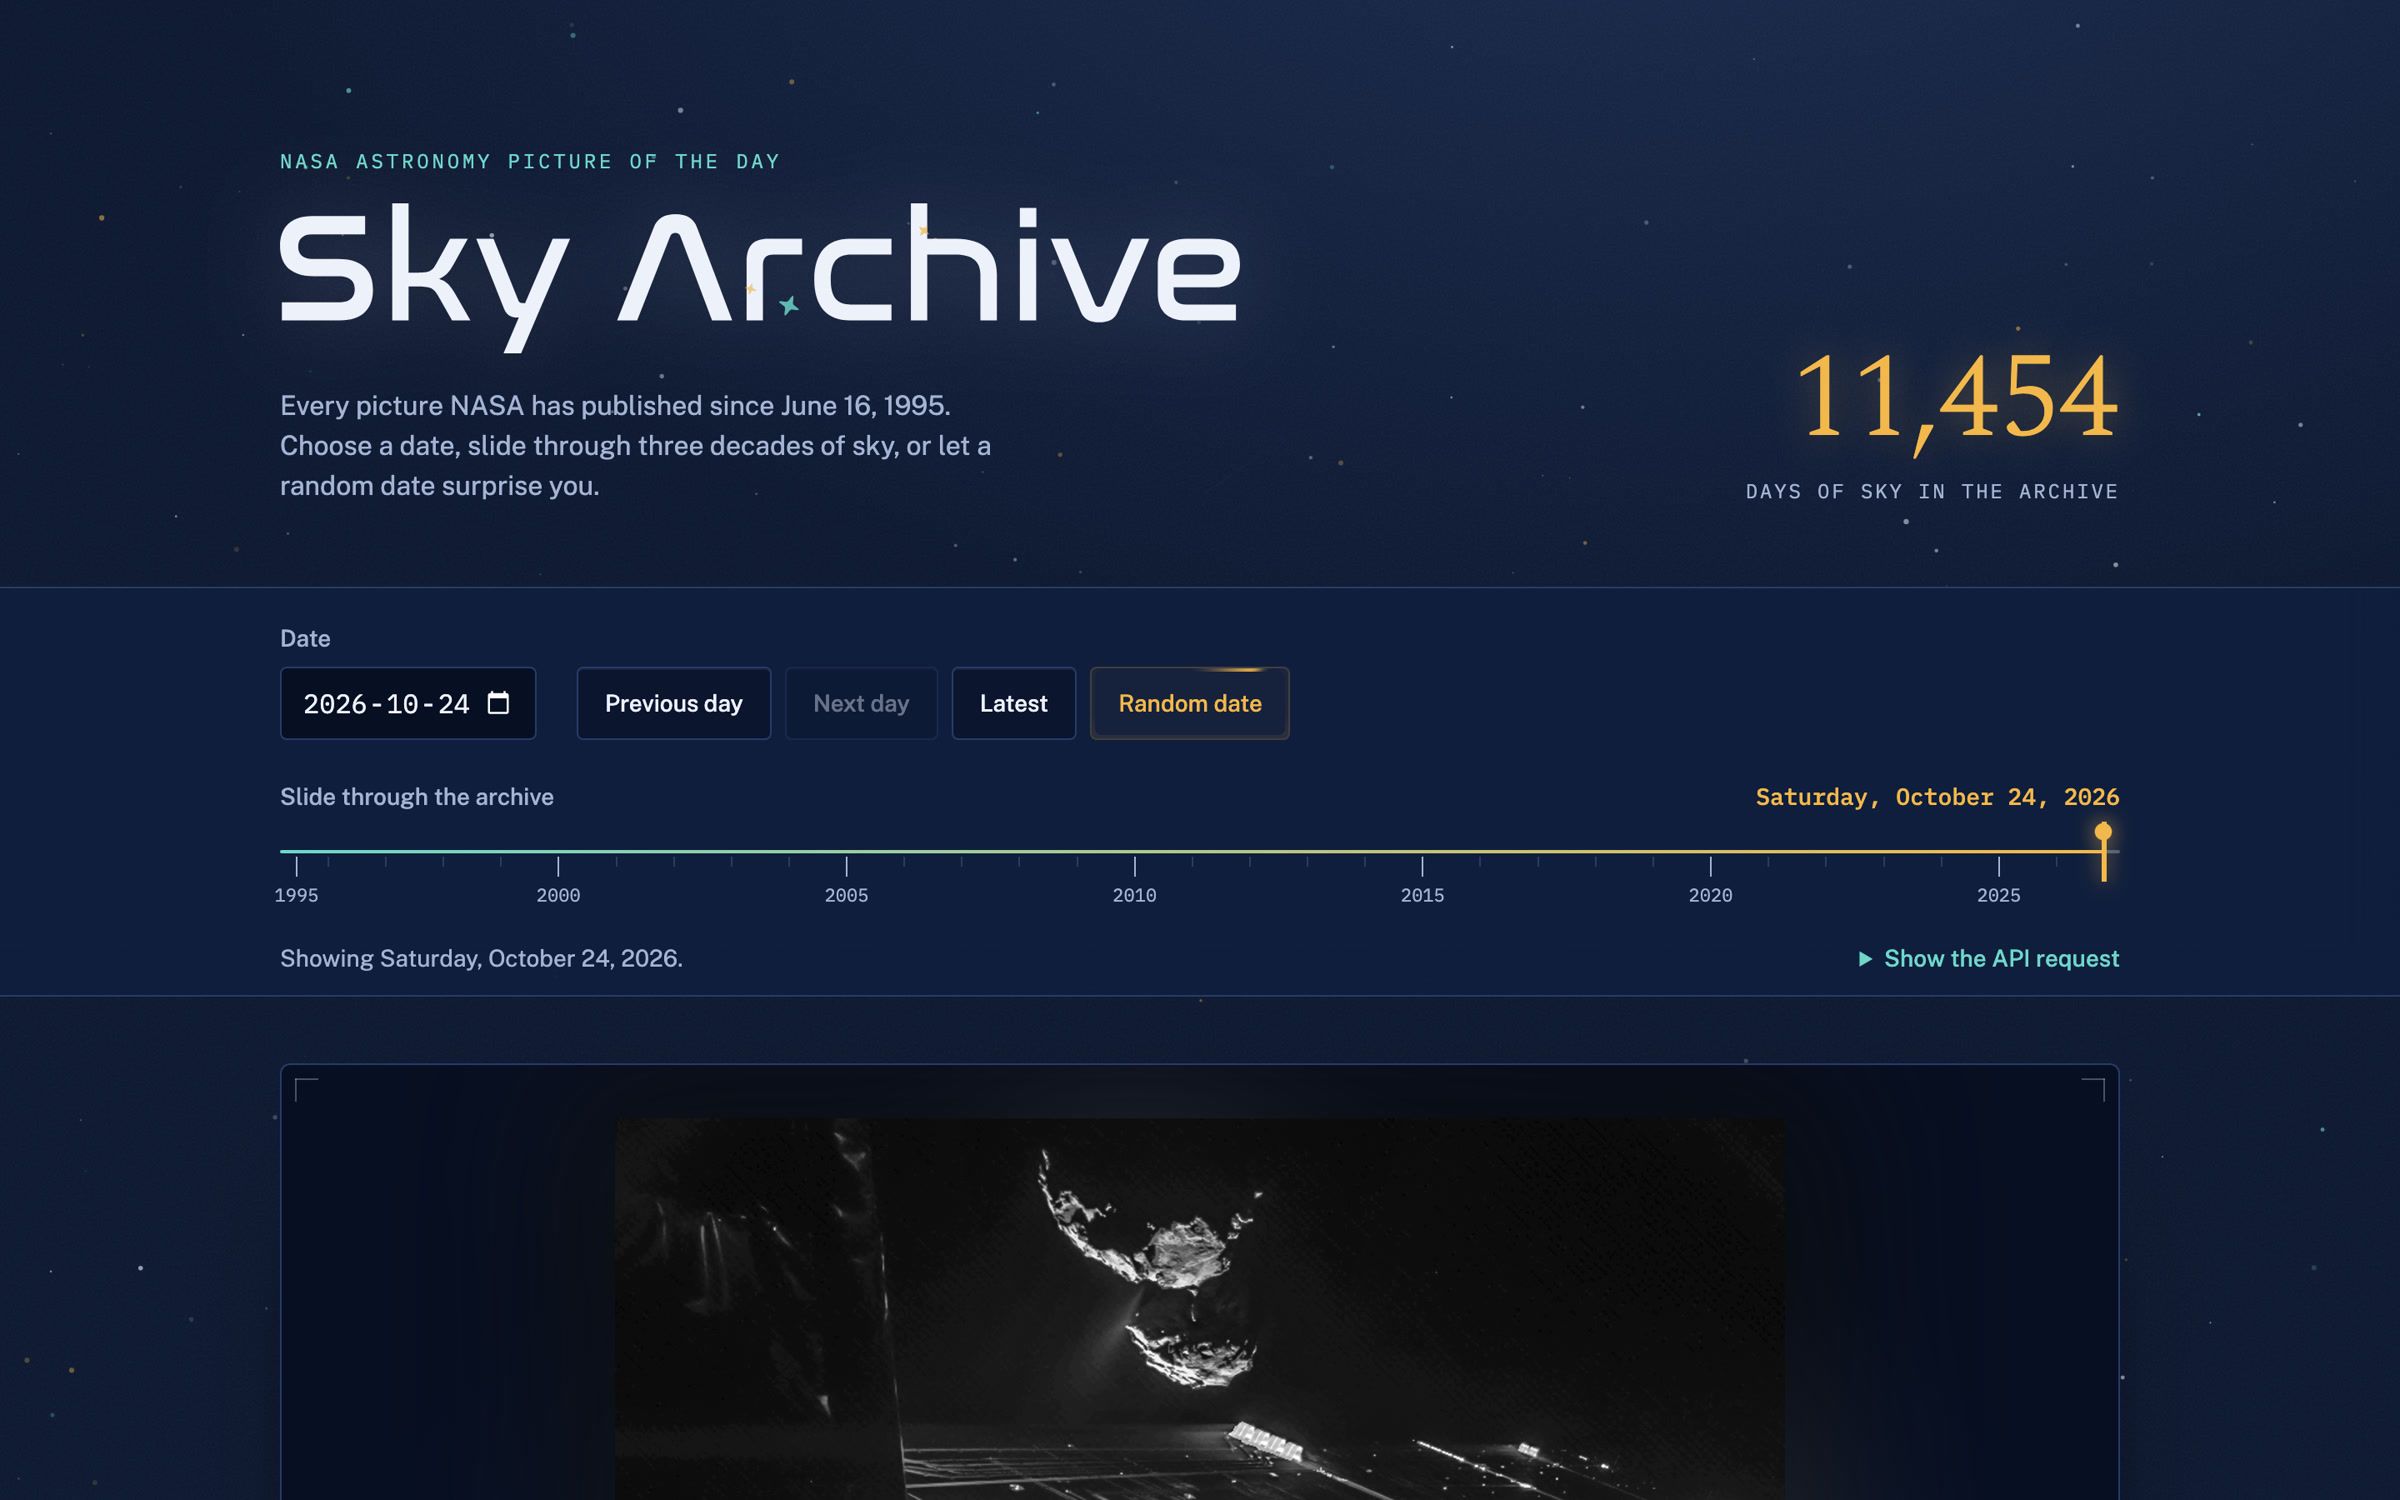Click 'NASA ASTRONOMY PICTURE OF THE DAY' label
This screenshot has height=1500, width=2400.
tap(530, 161)
